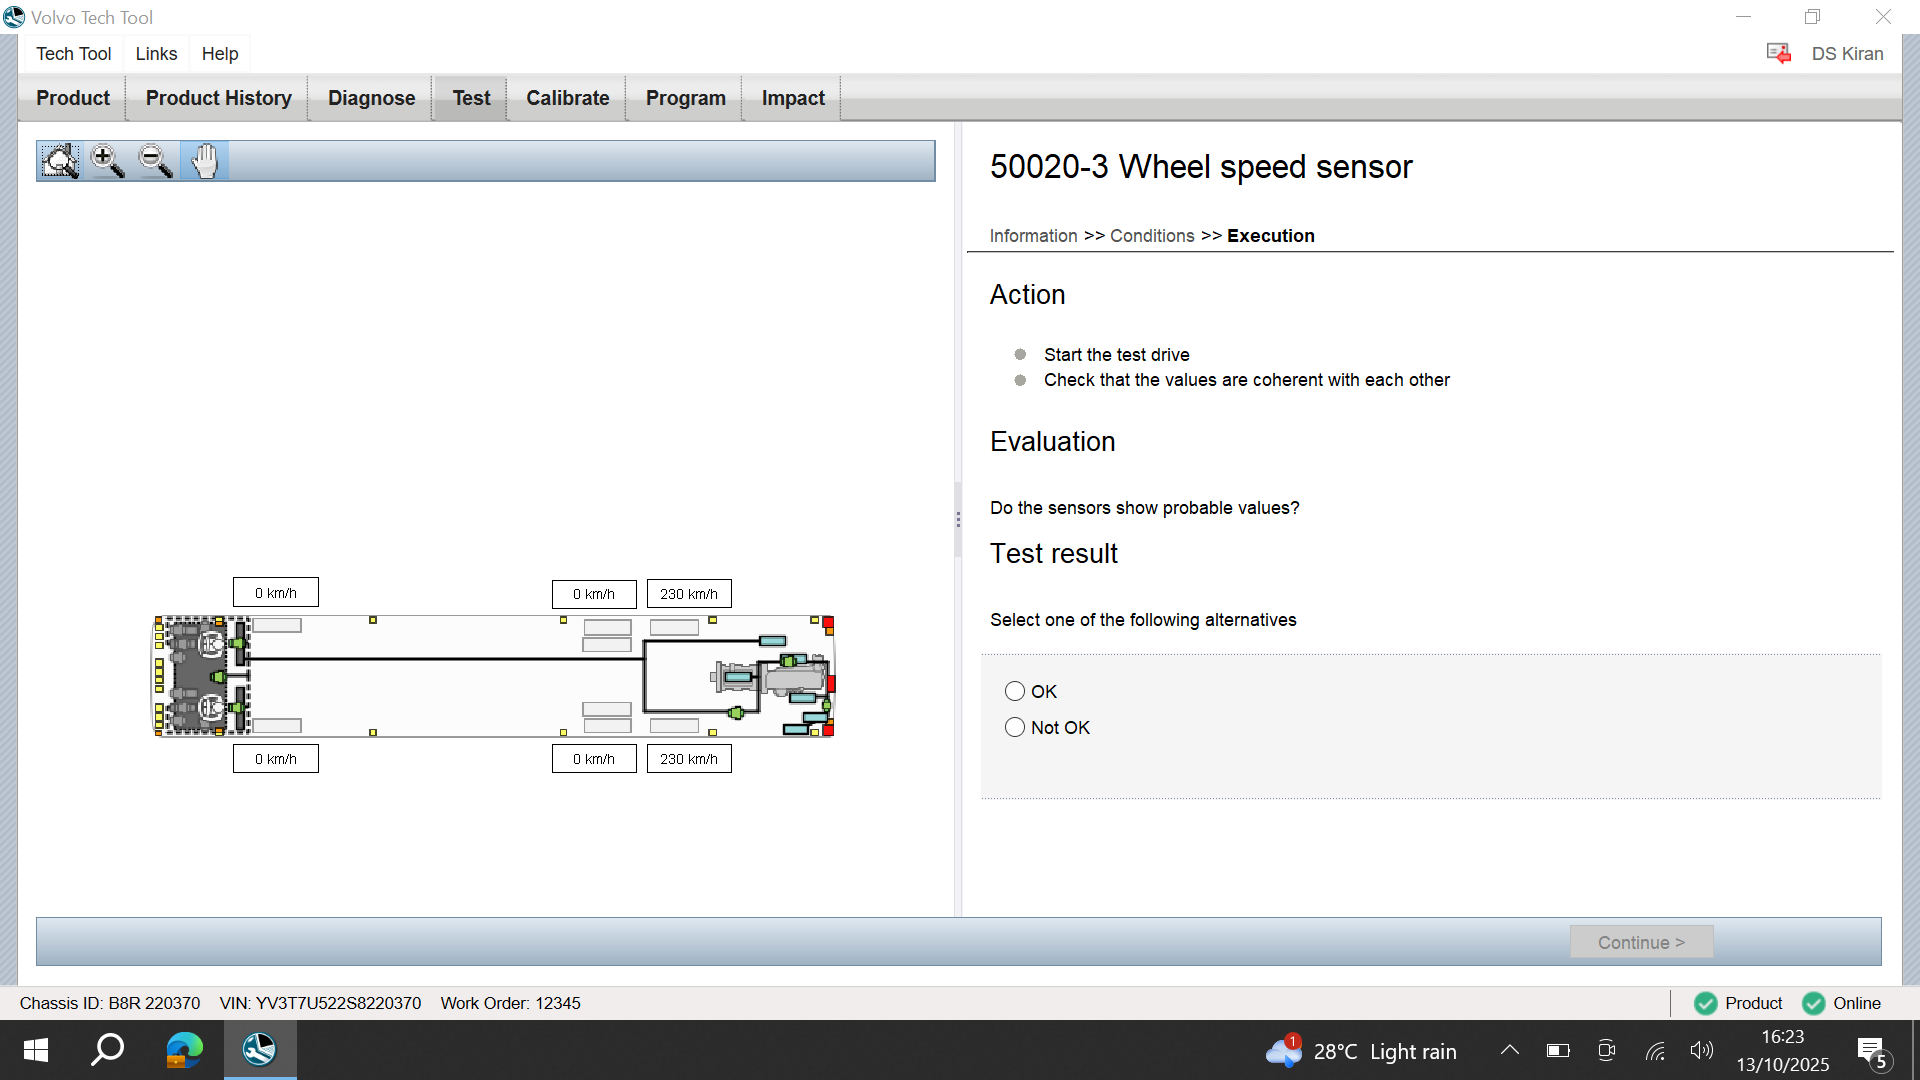This screenshot has width=1920, height=1080.
Task: Choose the OK radio button
Action: tap(1015, 691)
